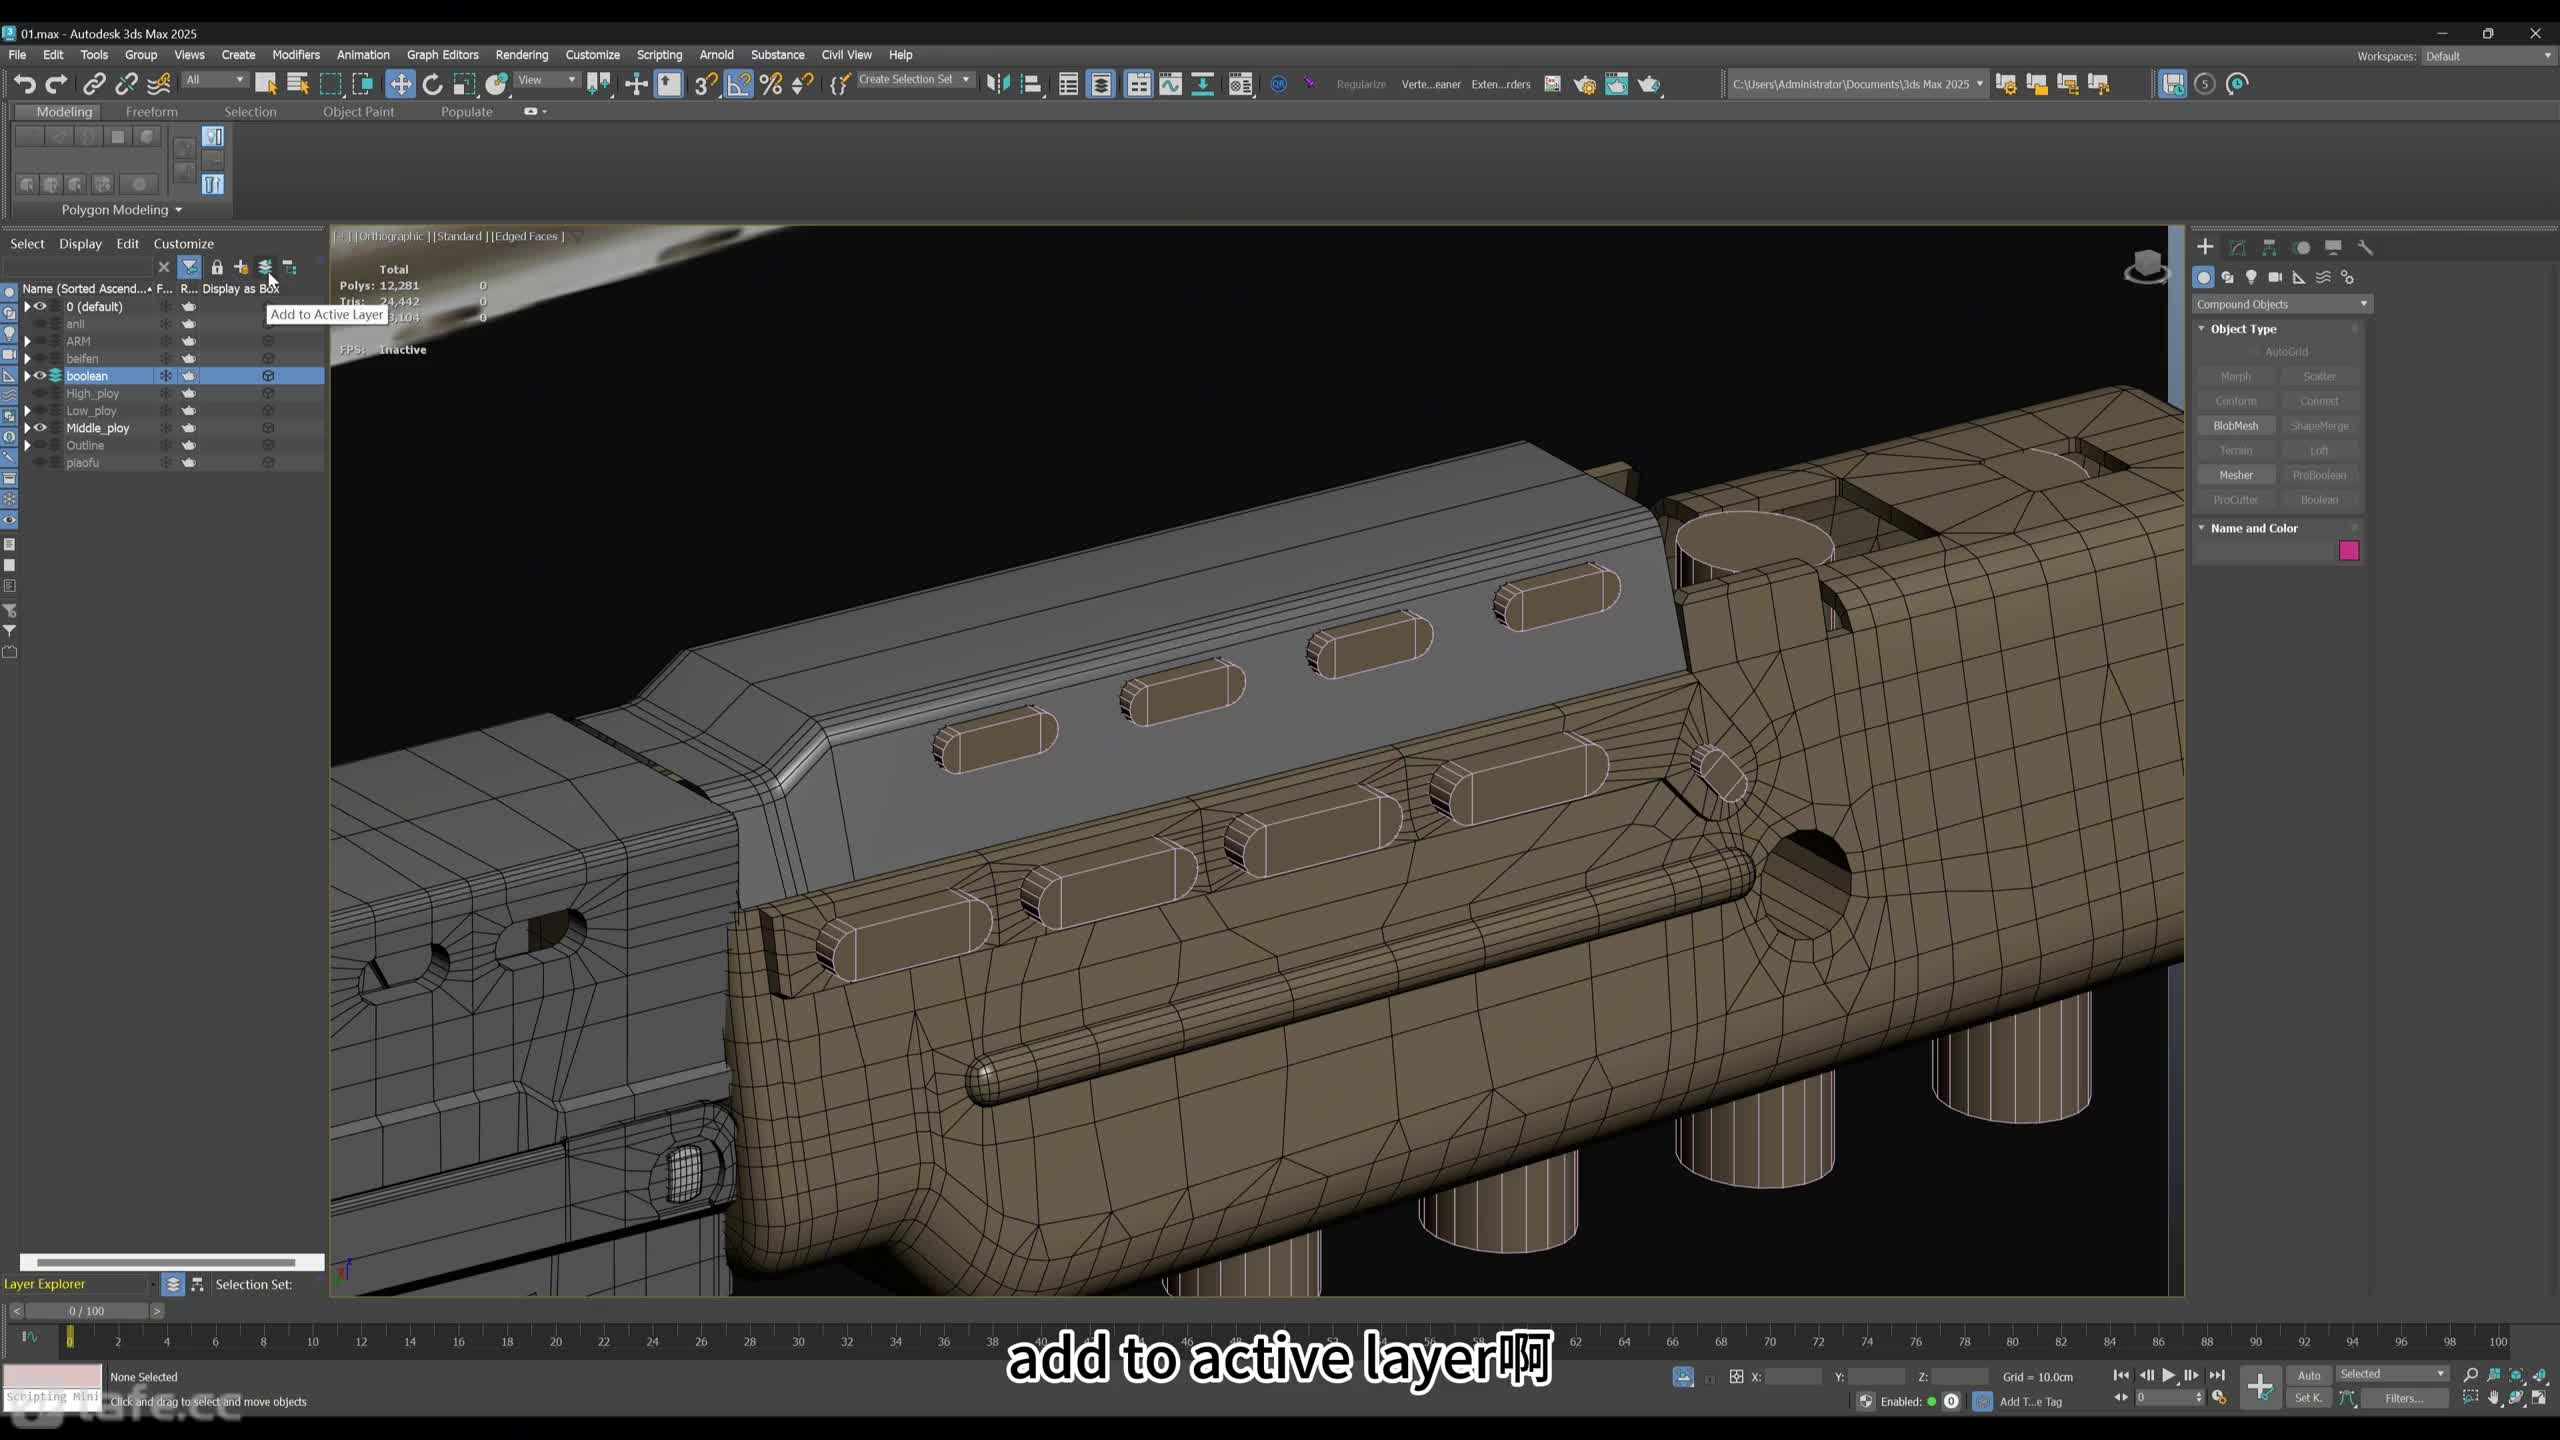Expand the 0 (default) layer
The height and width of the screenshot is (1440, 2560).
[28, 306]
